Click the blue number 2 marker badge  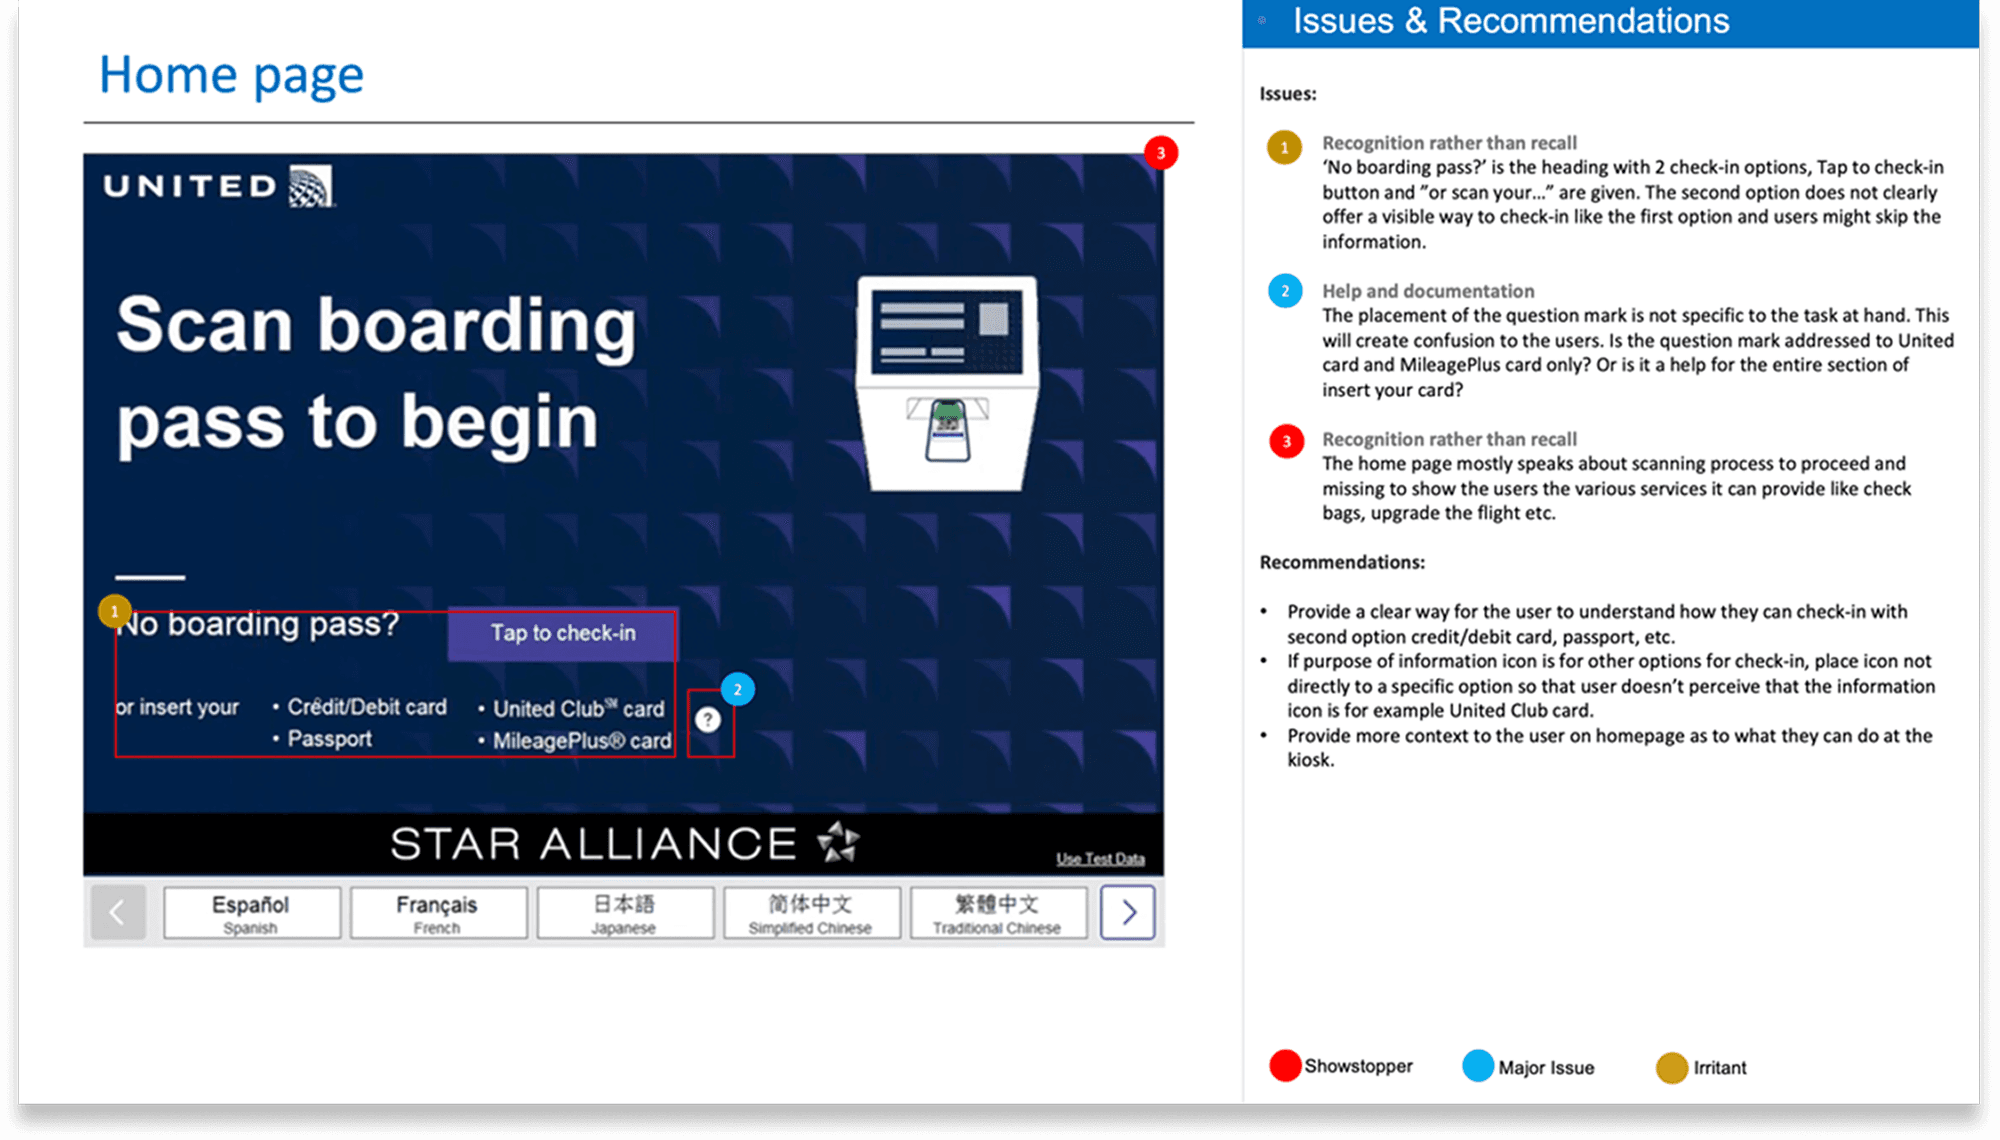point(738,689)
